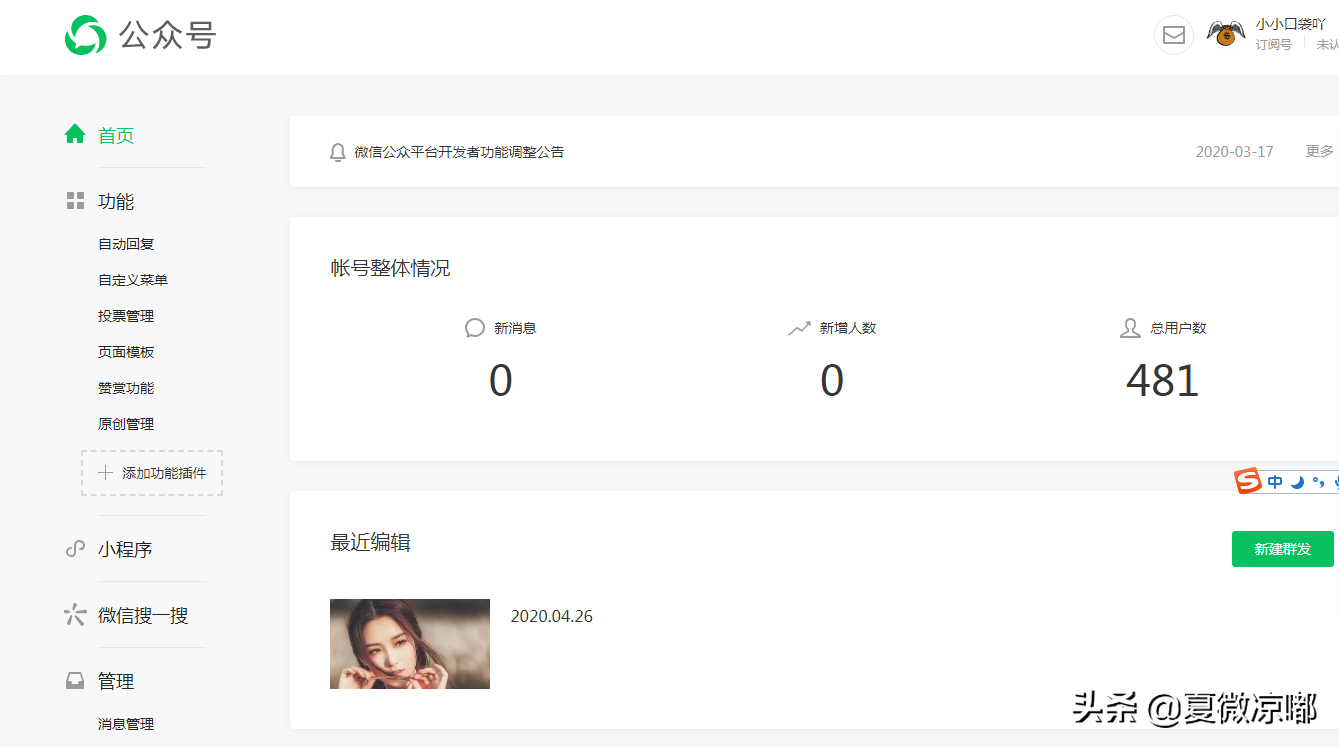
Task: Click the 总用户数 user silhouette icon
Action: pos(1129,327)
